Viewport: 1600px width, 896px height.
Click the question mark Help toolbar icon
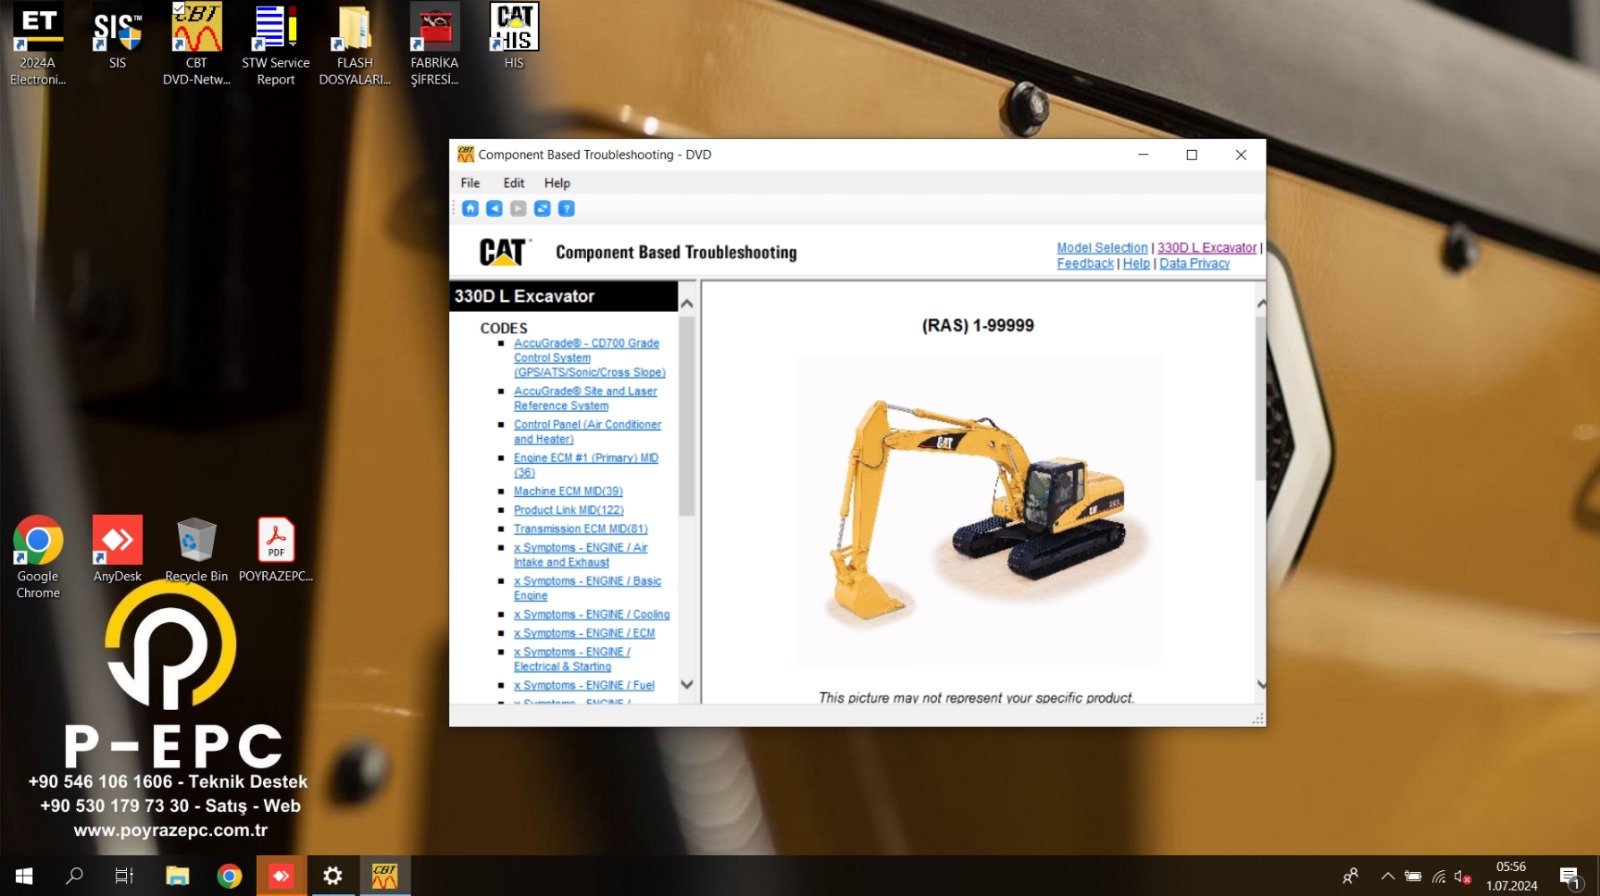[566, 208]
